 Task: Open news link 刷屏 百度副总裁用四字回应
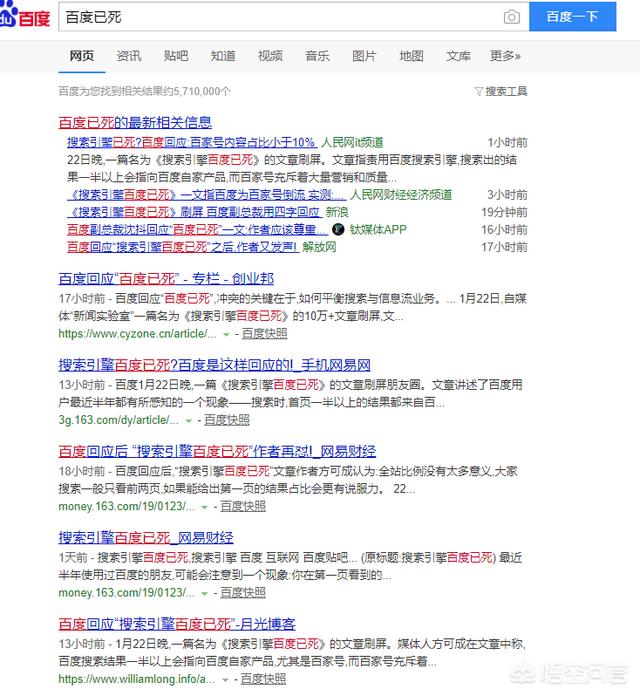click(194, 212)
